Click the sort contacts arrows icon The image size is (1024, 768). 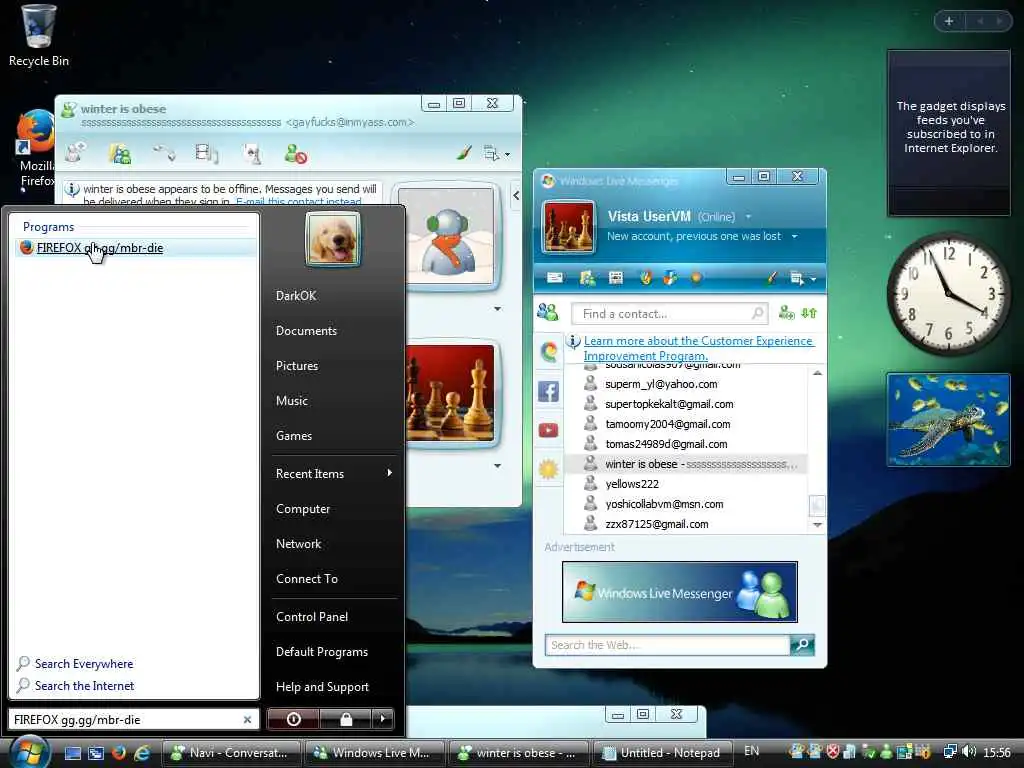808,313
